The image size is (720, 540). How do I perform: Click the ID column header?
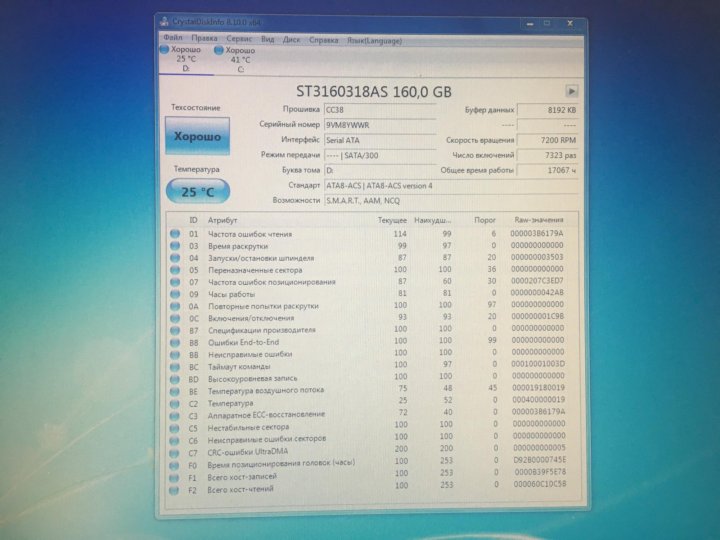point(193,220)
